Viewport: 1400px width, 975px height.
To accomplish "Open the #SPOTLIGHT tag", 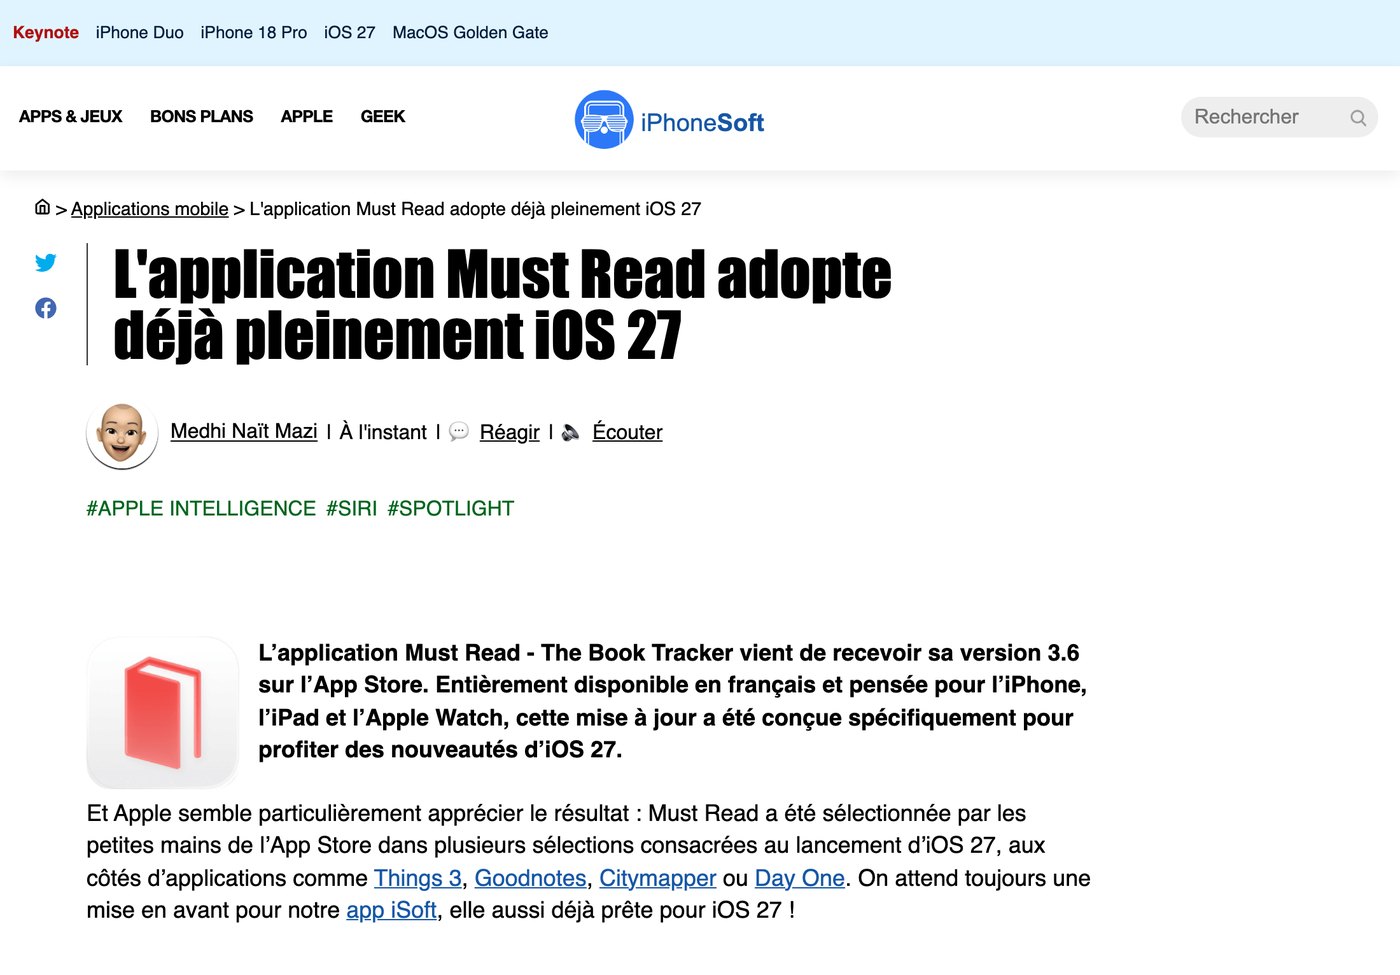I will click(x=451, y=508).
